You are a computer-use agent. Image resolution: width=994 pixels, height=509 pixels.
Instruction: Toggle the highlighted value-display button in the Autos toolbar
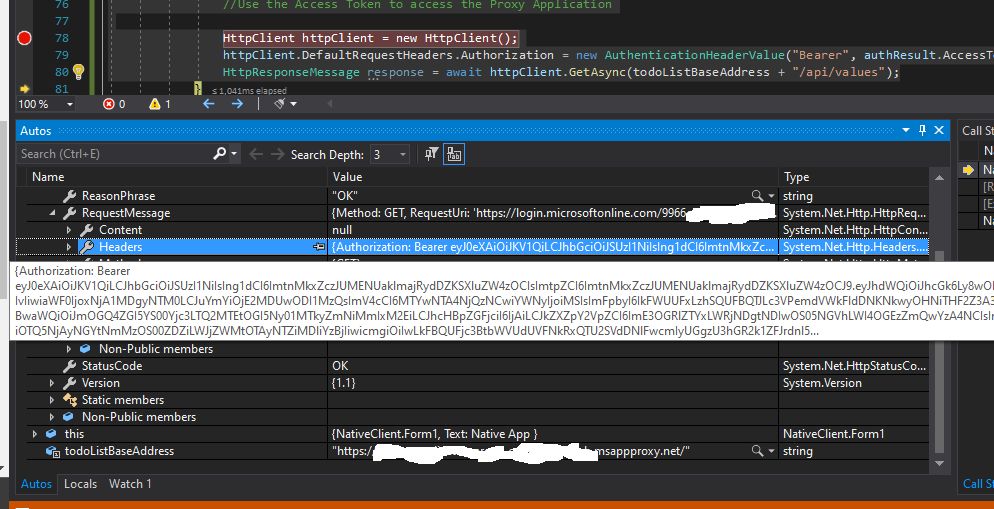(x=454, y=153)
